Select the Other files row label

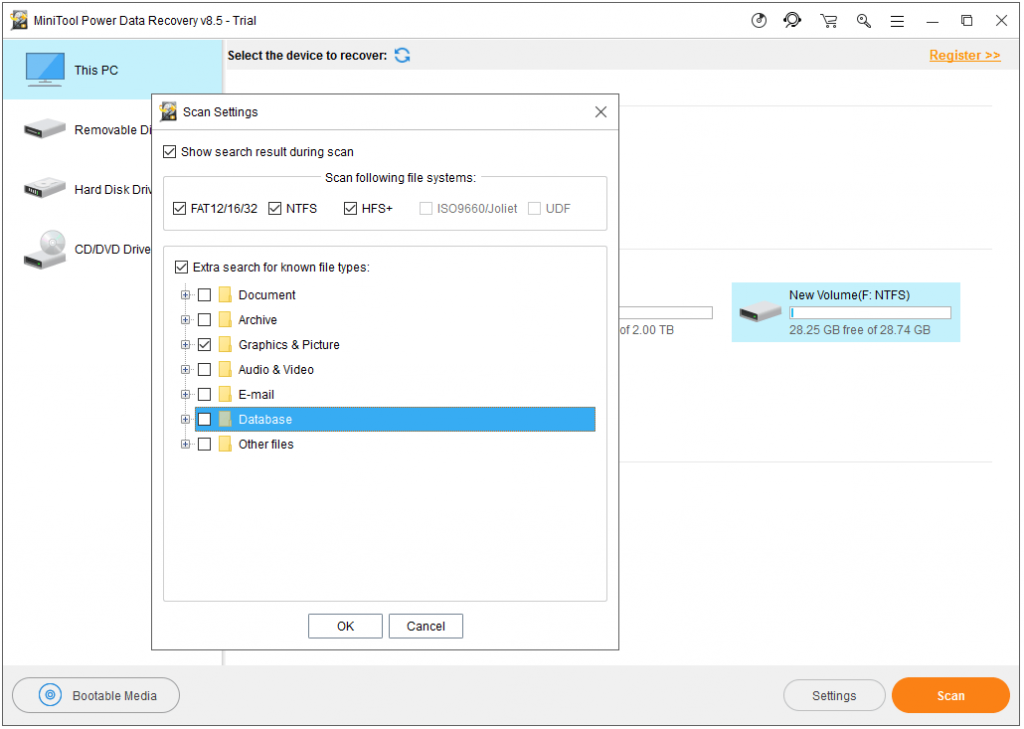point(266,444)
